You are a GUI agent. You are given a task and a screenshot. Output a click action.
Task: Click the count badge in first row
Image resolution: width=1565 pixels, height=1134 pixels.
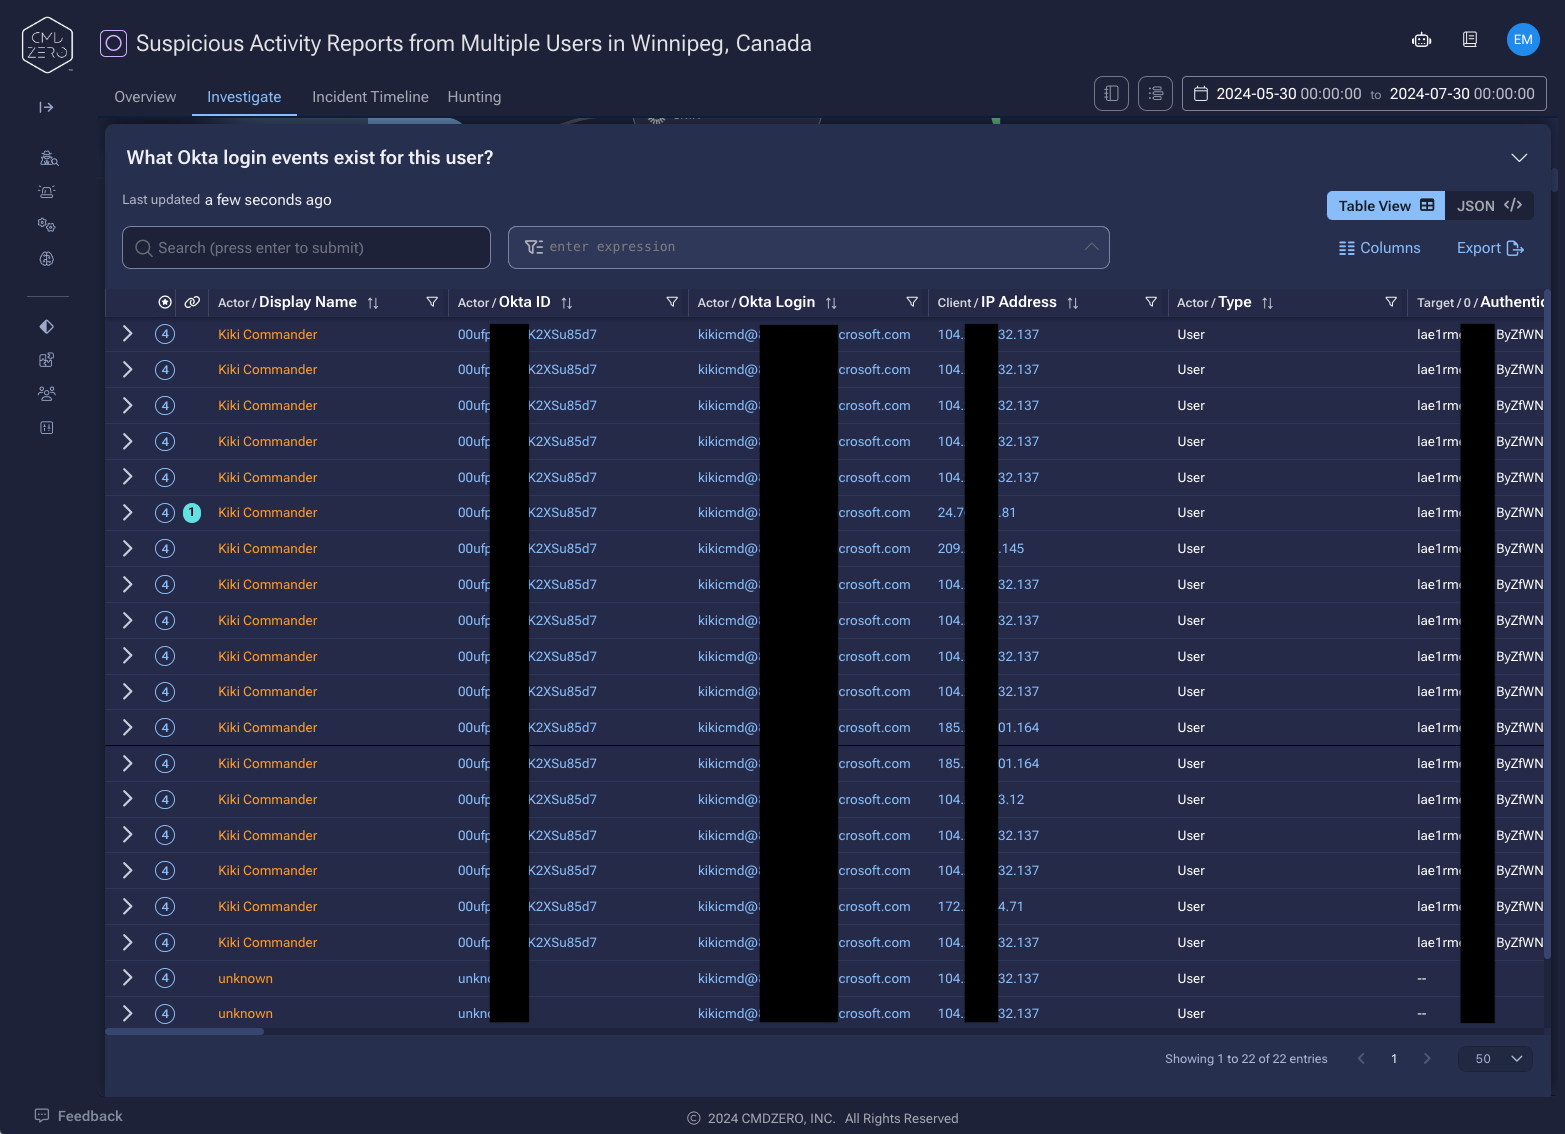pos(165,334)
